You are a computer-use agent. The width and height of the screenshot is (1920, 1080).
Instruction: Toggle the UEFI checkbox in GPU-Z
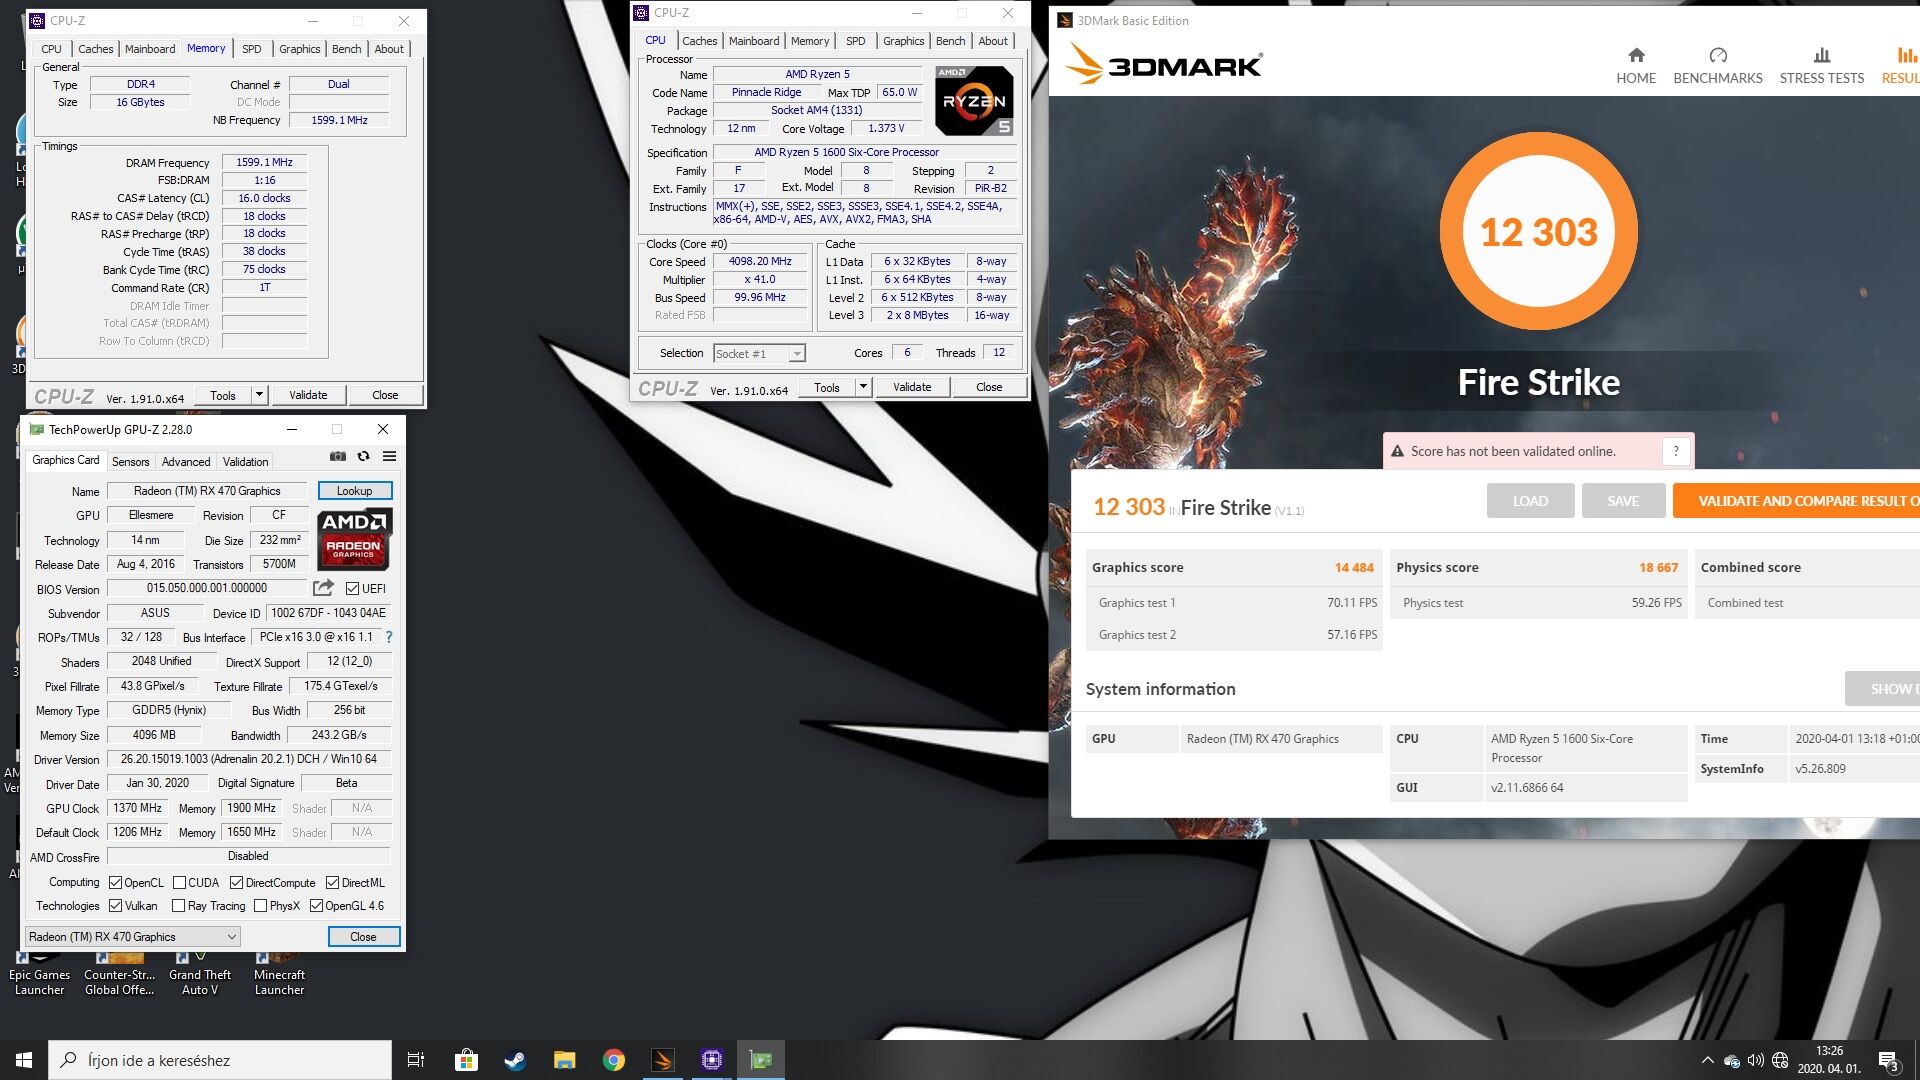[x=352, y=589]
